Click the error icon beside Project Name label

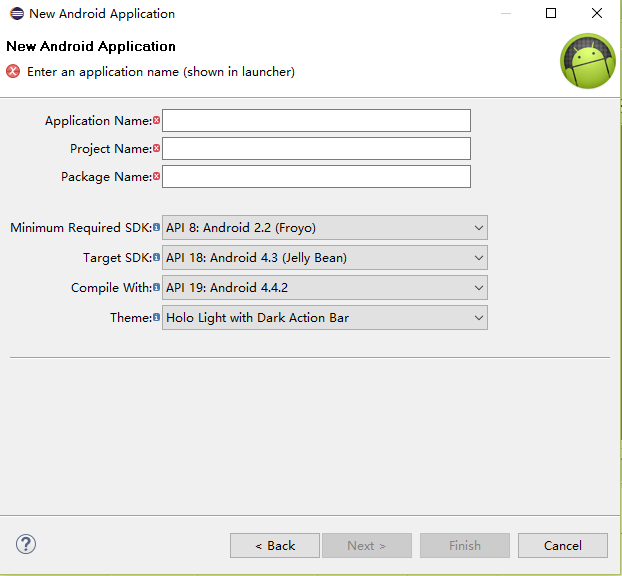[x=156, y=148]
